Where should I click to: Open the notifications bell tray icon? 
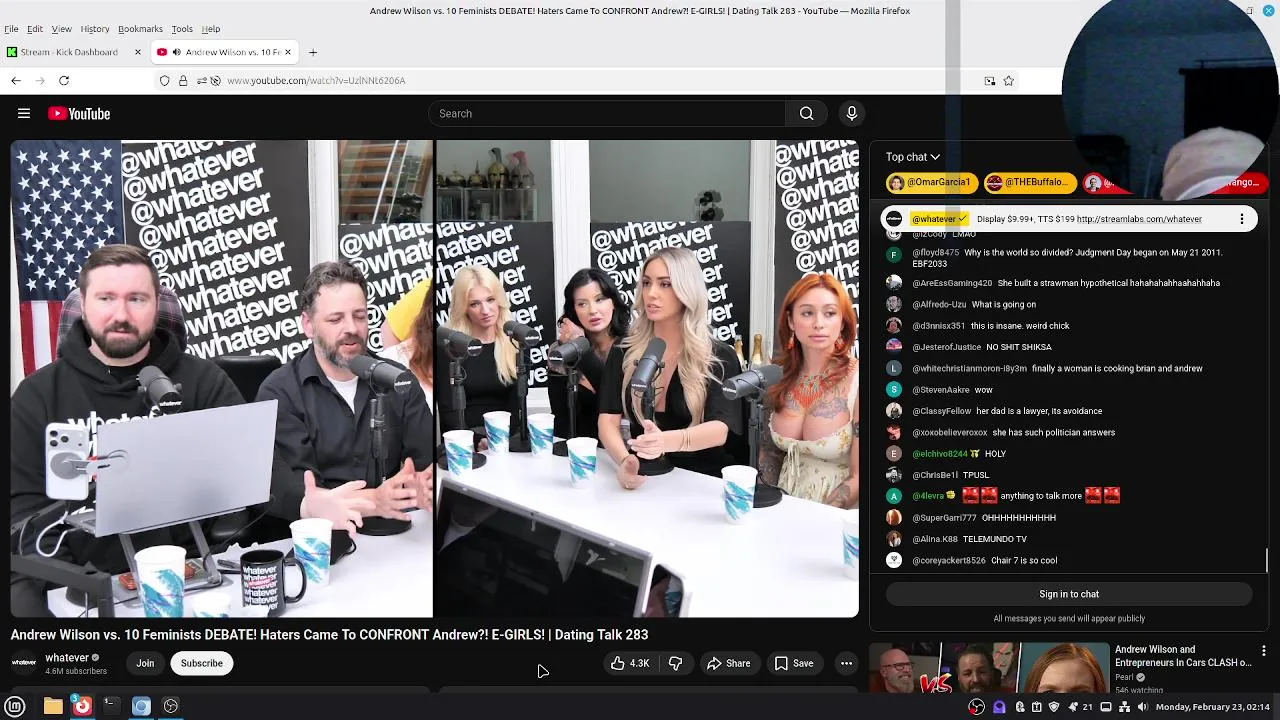1071,707
